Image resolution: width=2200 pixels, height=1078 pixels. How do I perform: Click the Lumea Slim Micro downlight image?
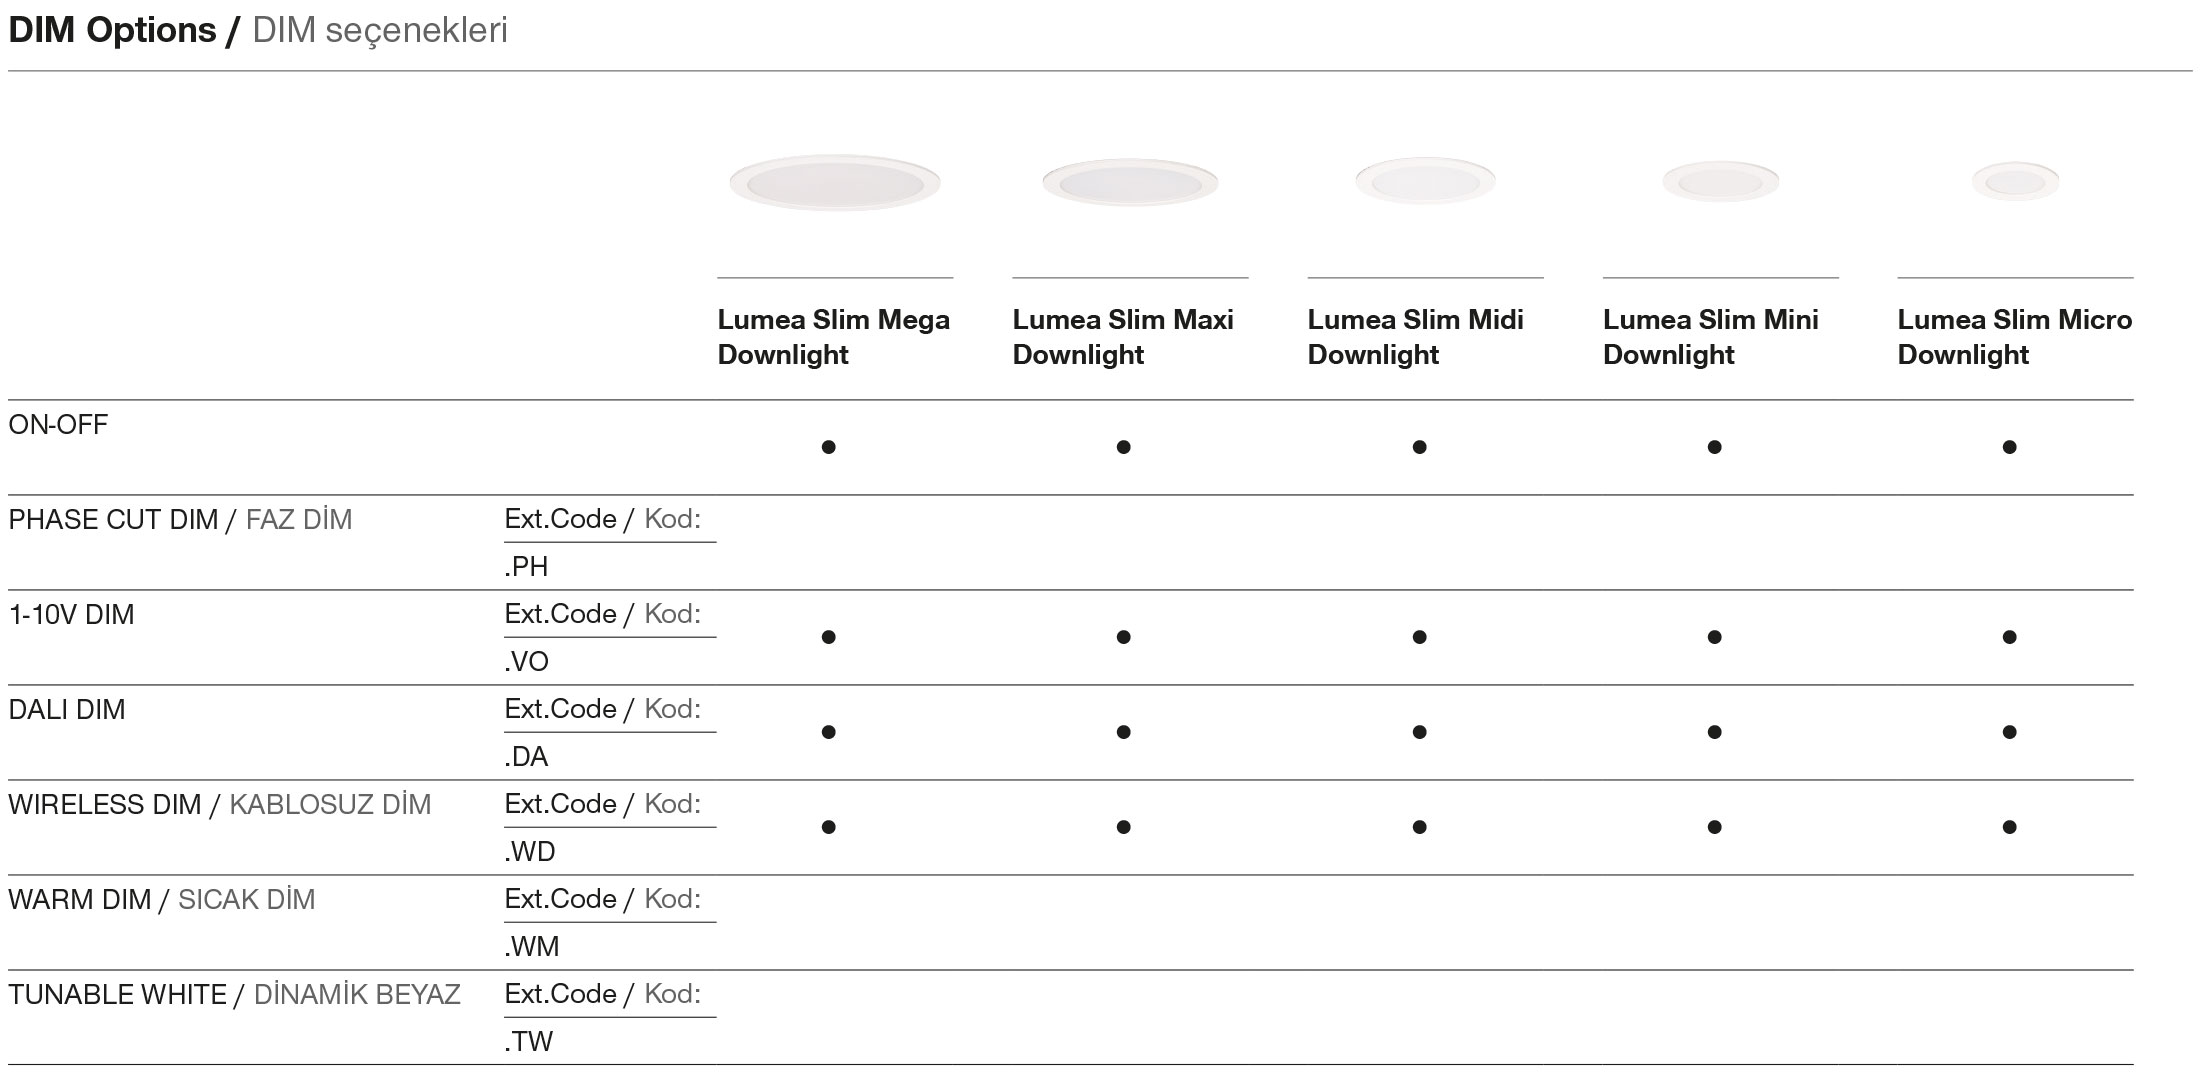2015,181
